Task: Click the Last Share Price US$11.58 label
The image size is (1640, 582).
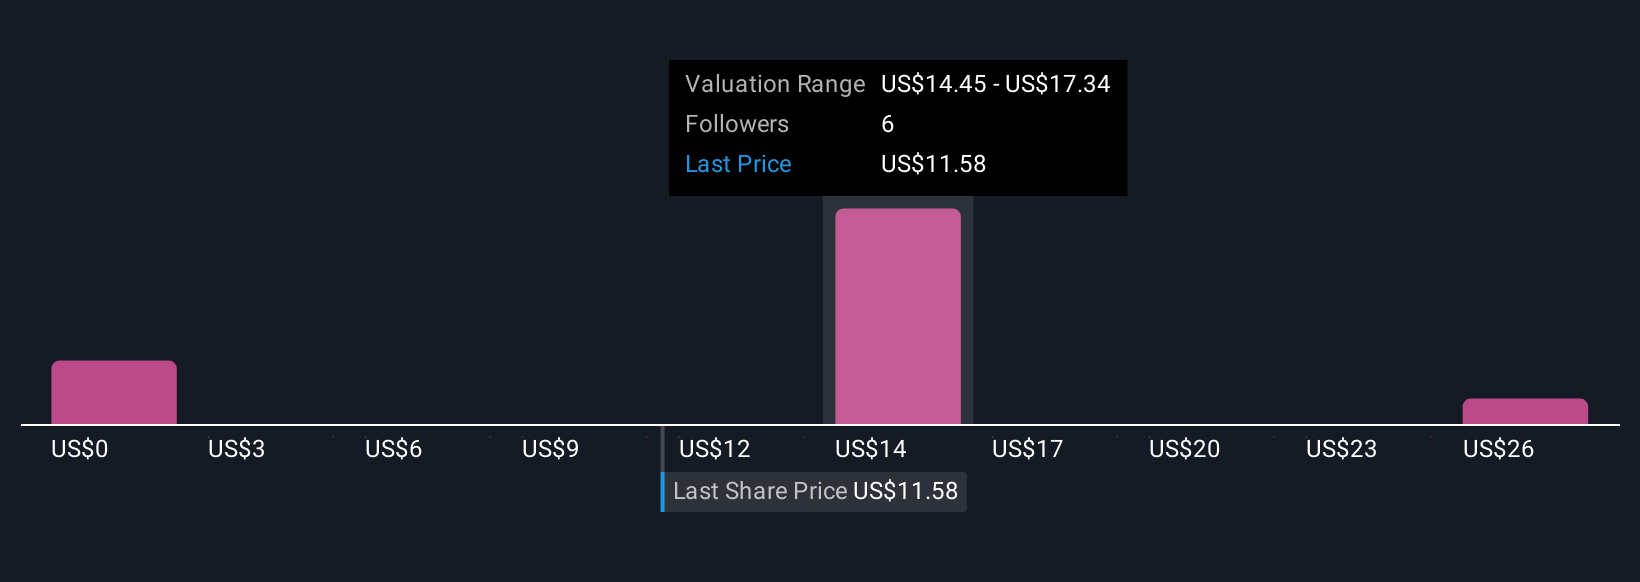Action: tap(815, 491)
